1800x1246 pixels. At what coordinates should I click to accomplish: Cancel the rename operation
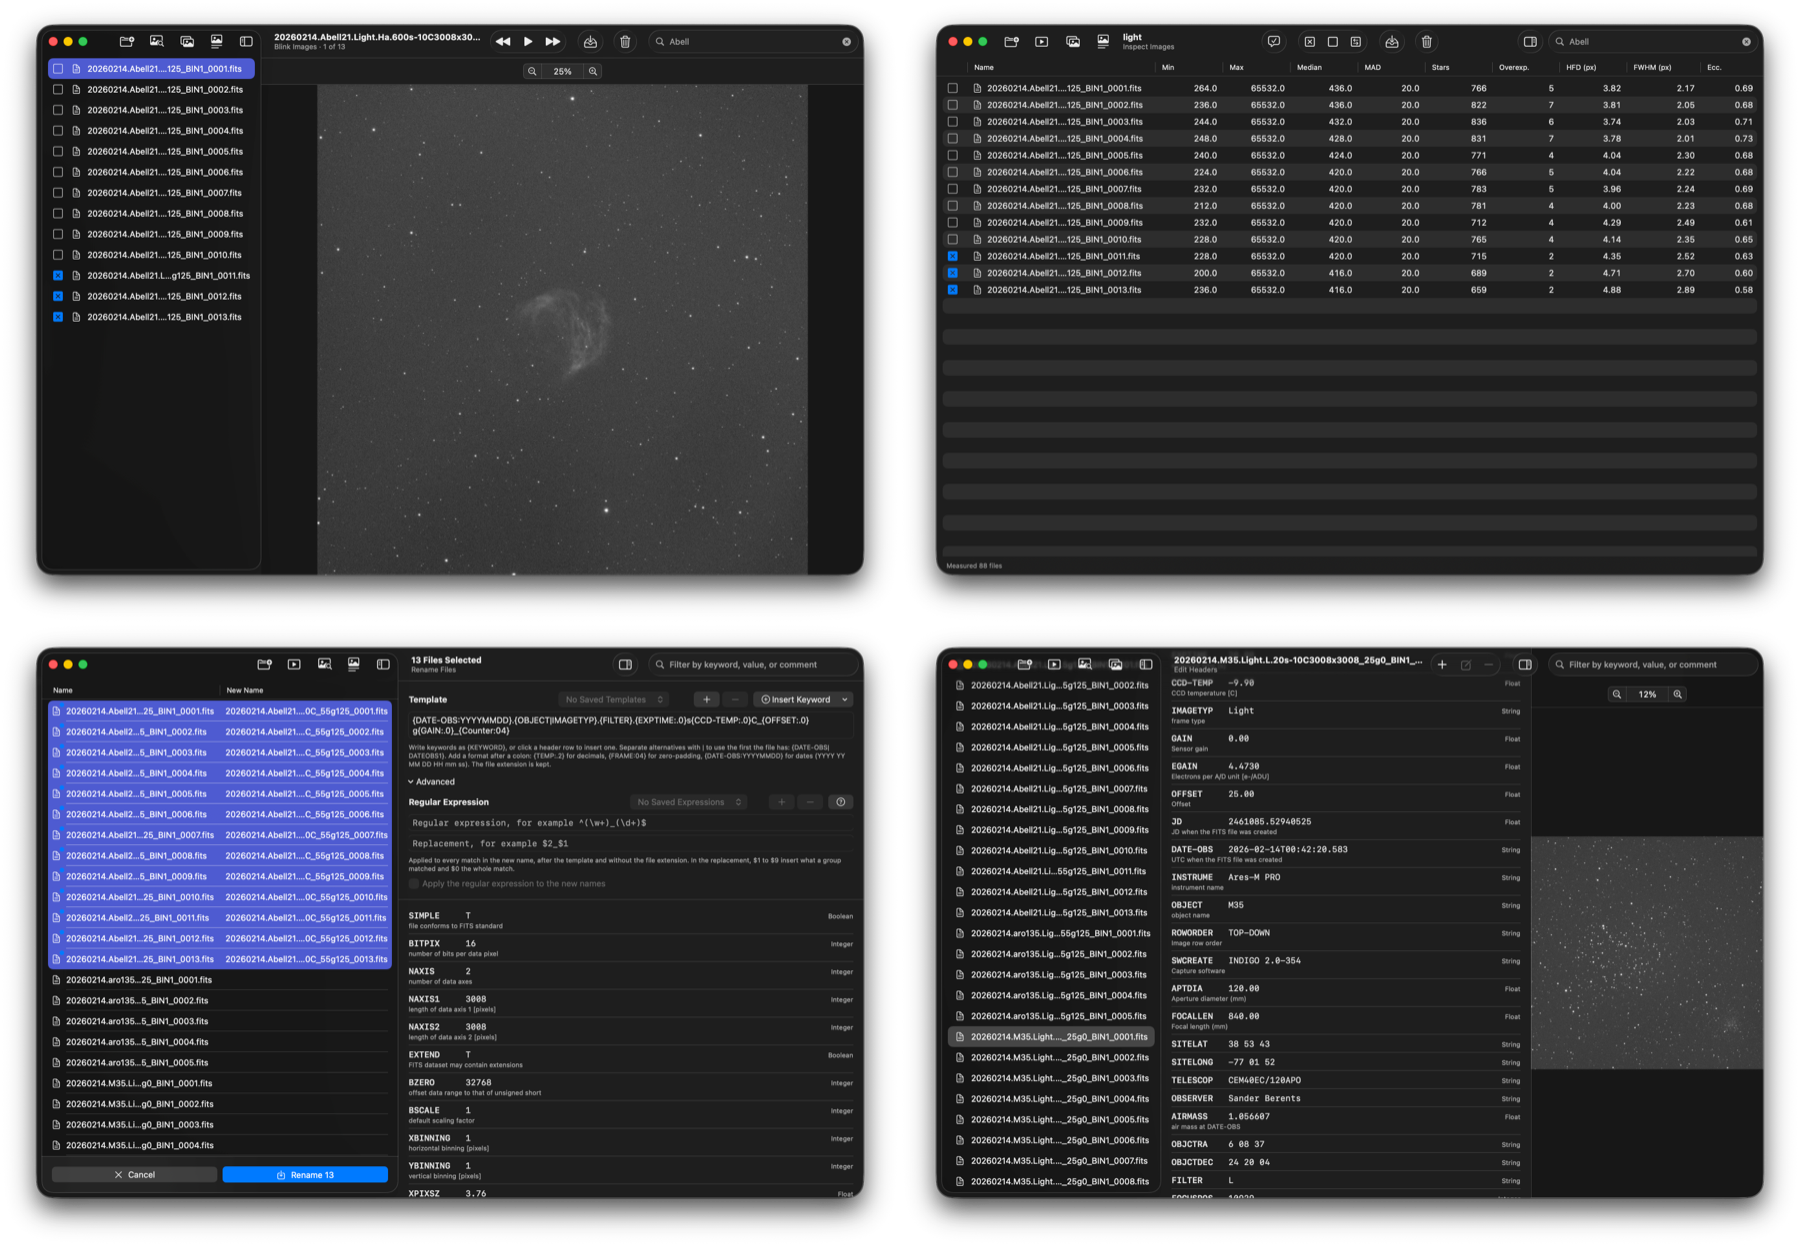134,1175
